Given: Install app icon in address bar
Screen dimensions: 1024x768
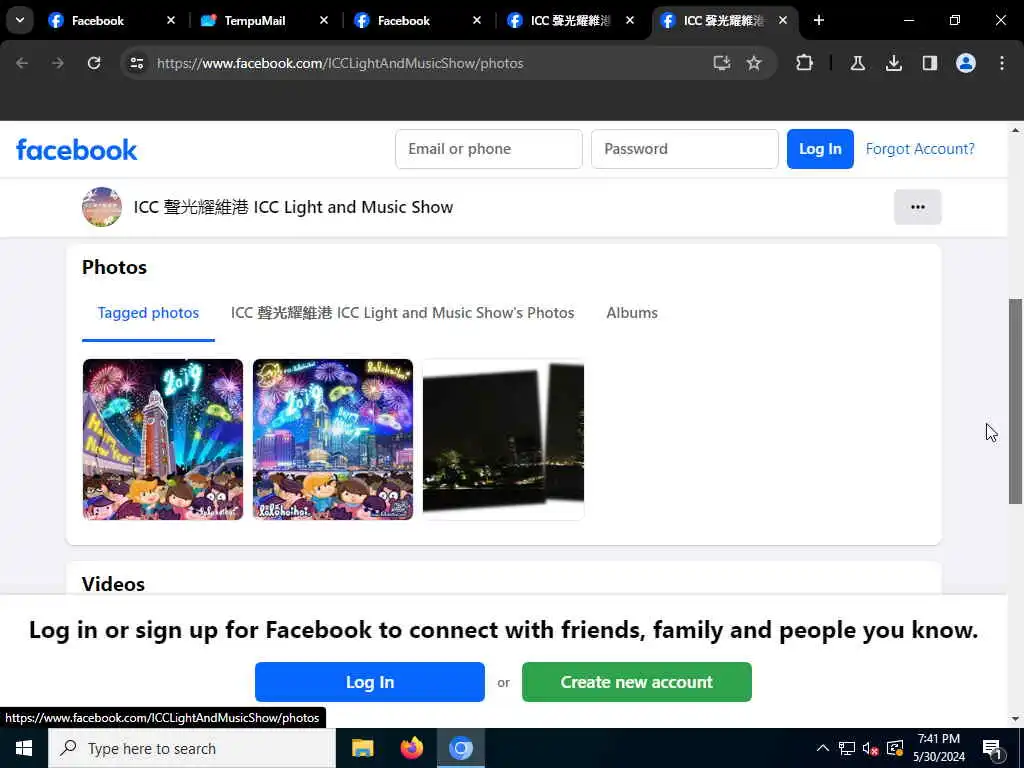Looking at the screenshot, I should [722, 63].
